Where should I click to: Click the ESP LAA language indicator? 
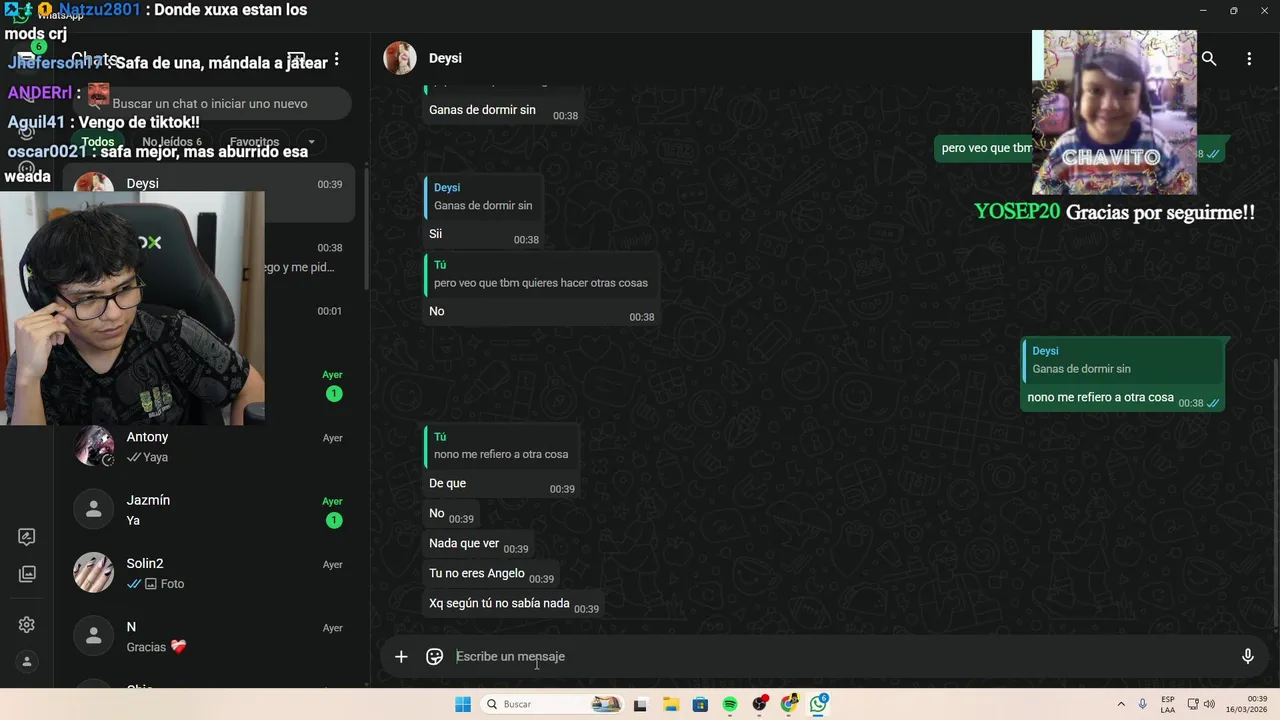pos(1168,704)
